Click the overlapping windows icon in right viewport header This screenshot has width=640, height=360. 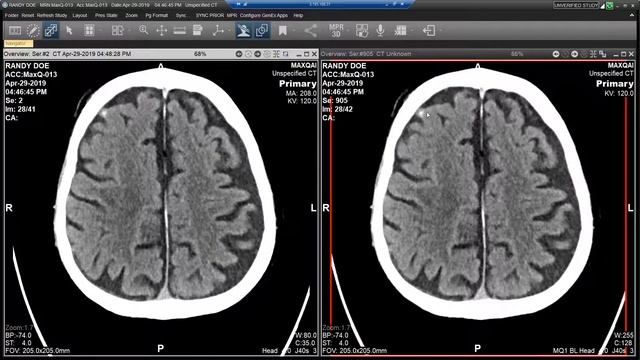click(x=603, y=54)
